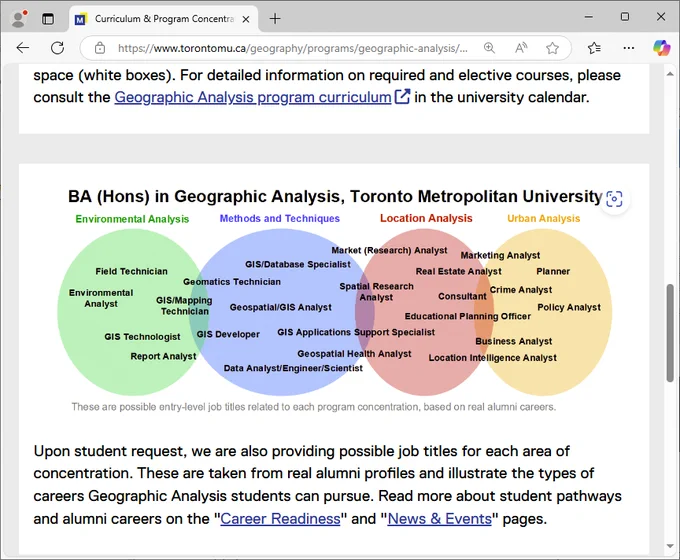Click 'GIS/Database Specialist' label

[298, 264]
